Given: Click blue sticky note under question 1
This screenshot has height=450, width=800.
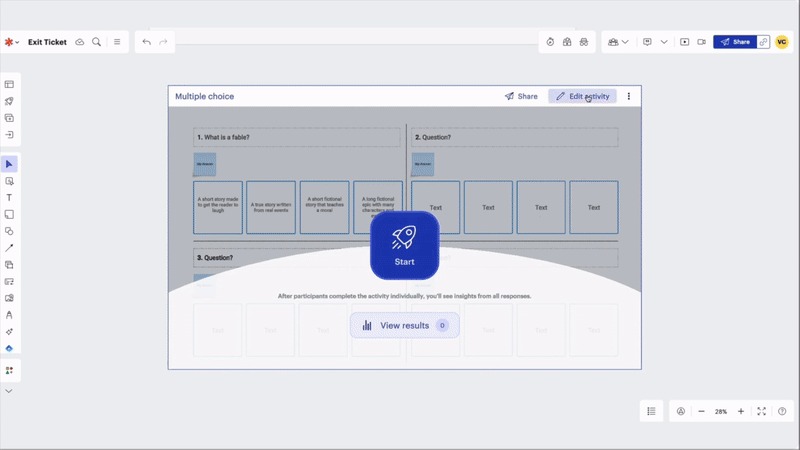Looking at the screenshot, I should (x=205, y=164).
